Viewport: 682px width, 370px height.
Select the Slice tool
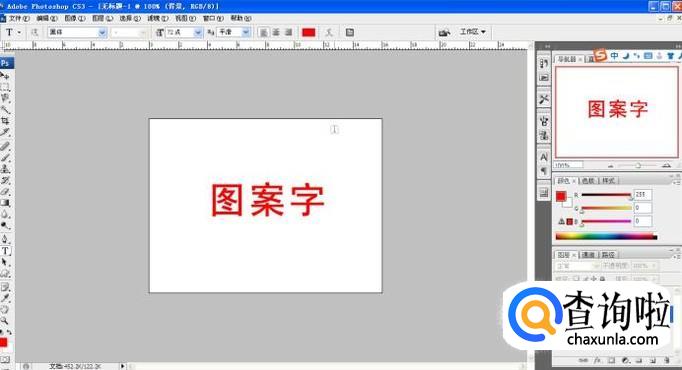(5, 132)
